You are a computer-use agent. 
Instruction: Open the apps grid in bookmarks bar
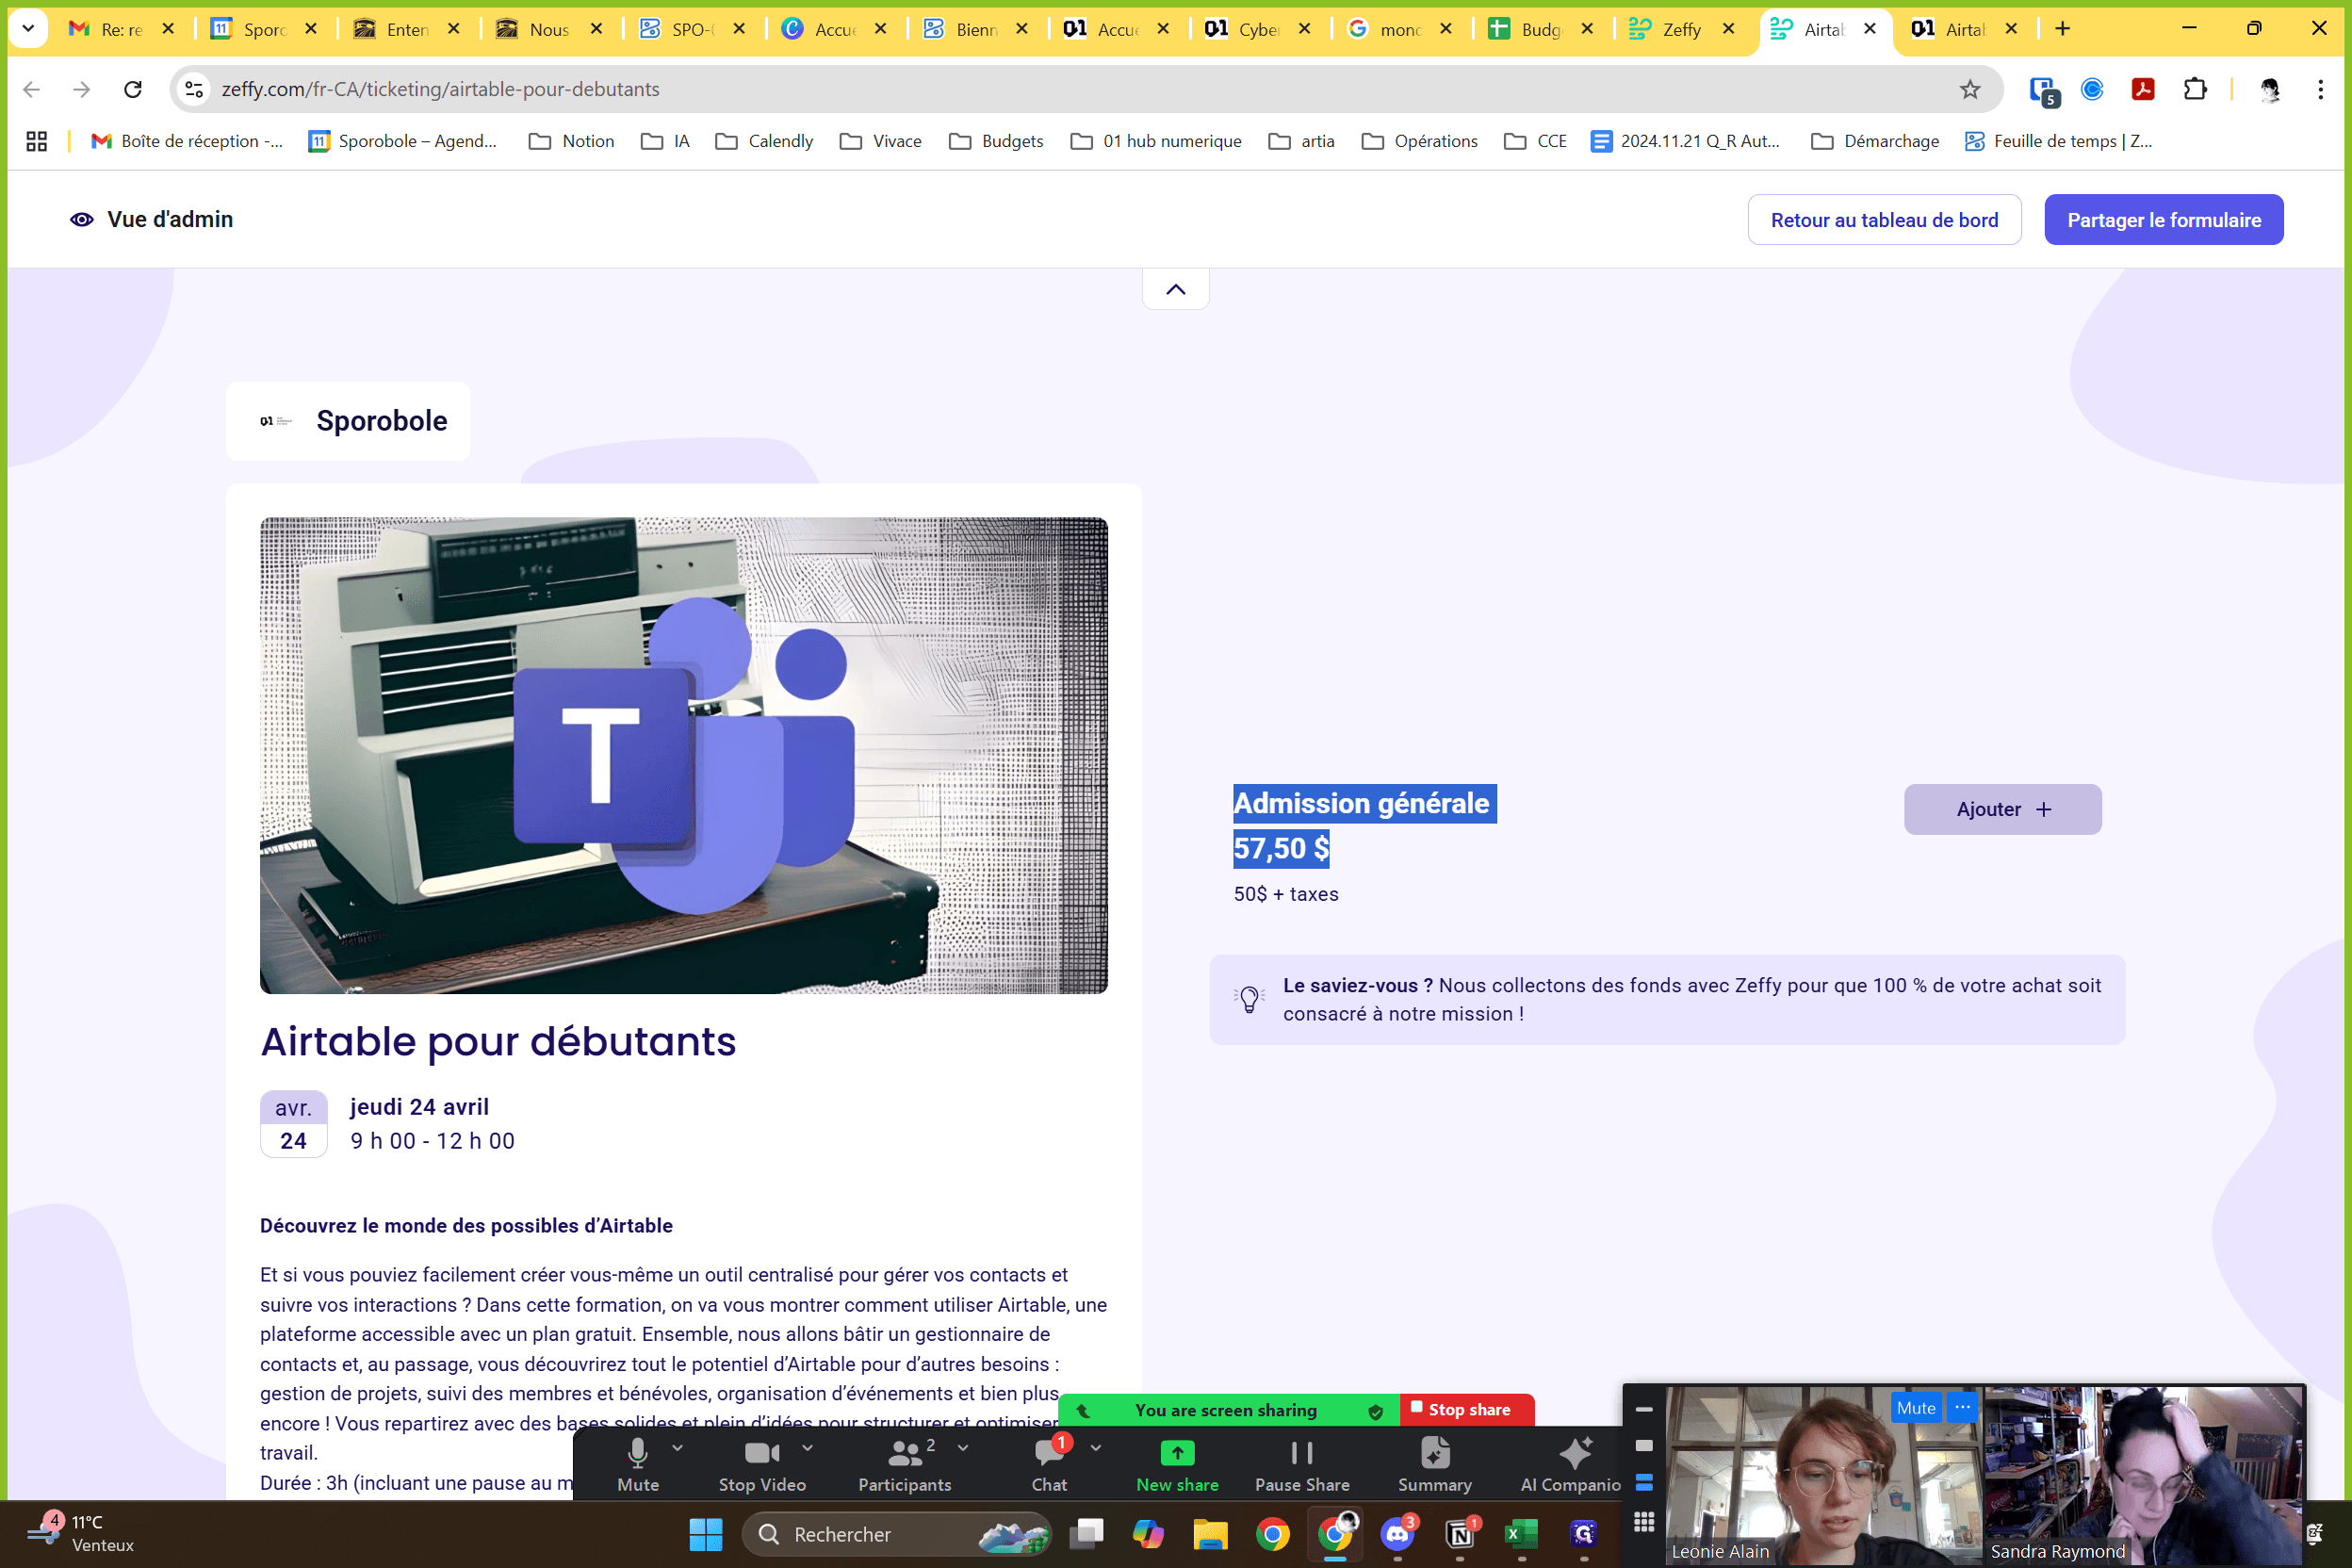37,141
